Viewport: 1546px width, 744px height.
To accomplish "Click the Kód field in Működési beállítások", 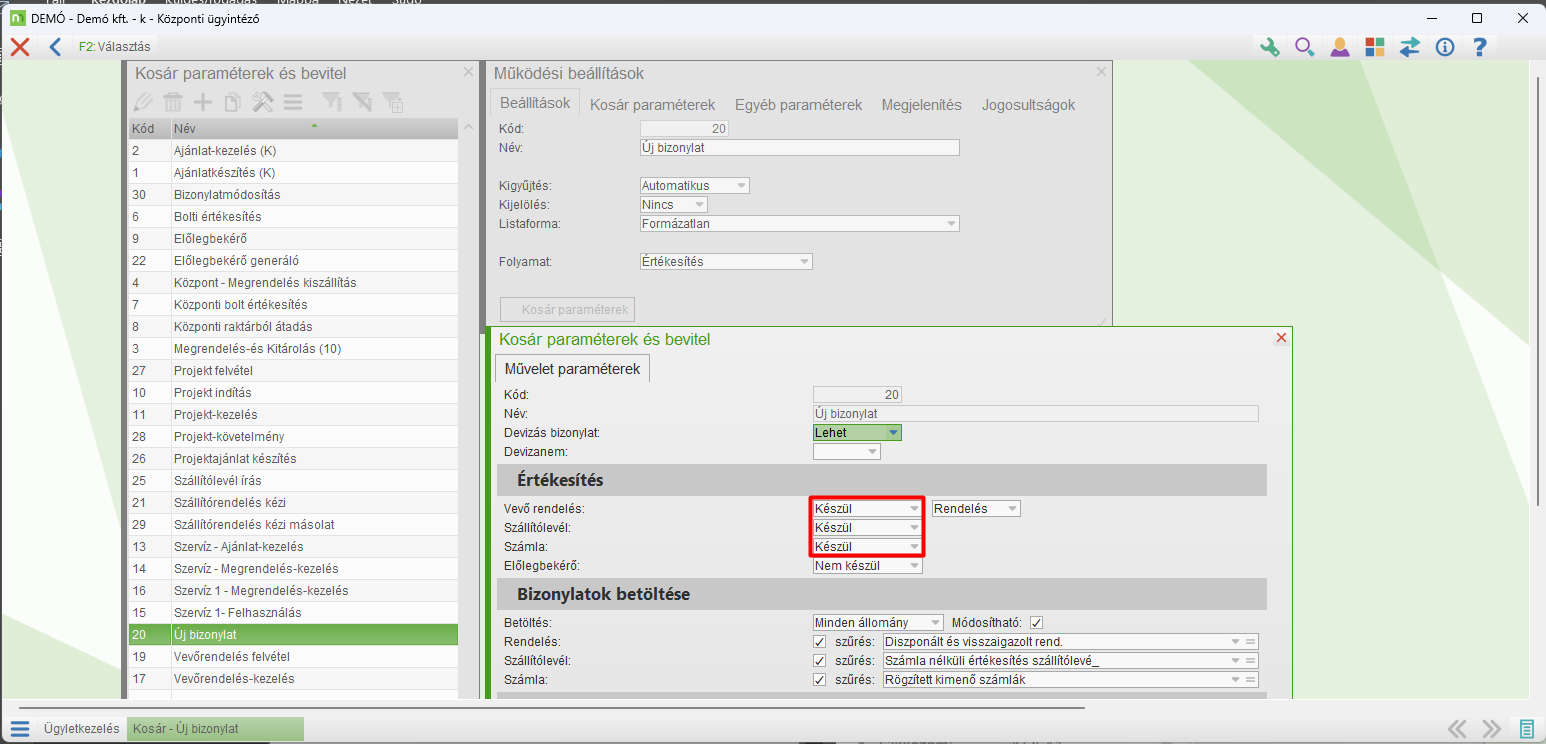I will [x=684, y=129].
